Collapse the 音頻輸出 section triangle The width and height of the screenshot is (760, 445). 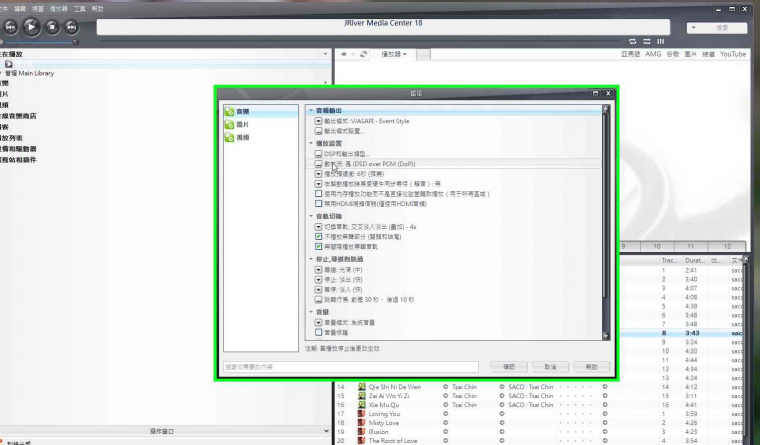pyautogui.click(x=311, y=111)
